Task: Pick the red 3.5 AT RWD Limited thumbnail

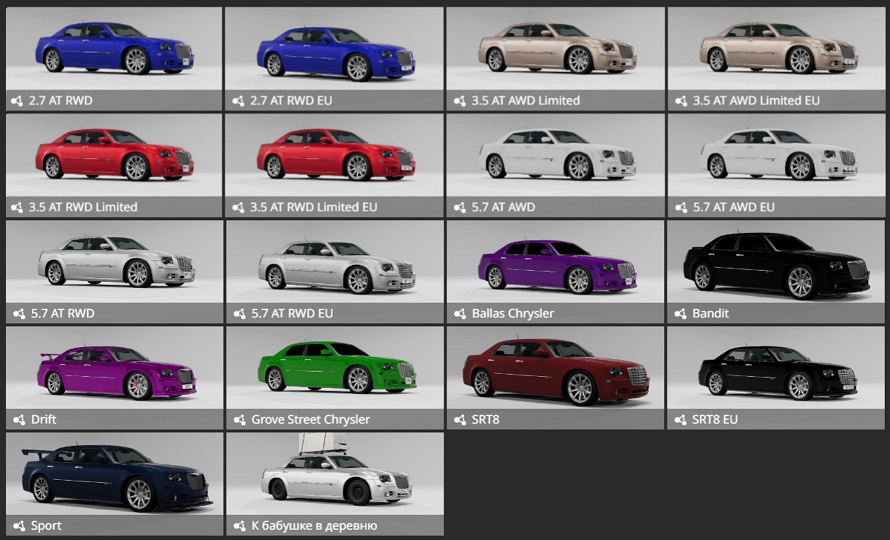Action: pyautogui.click(x=114, y=156)
